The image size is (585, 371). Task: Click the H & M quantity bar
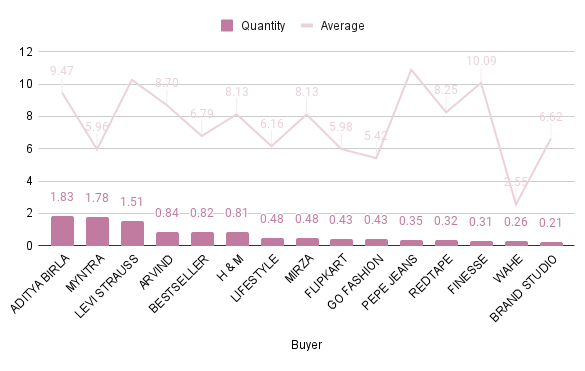click(237, 239)
